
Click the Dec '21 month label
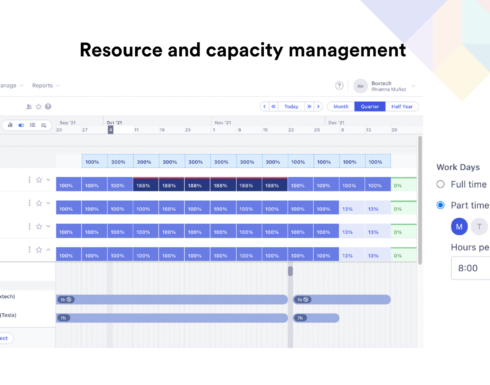coord(336,123)
